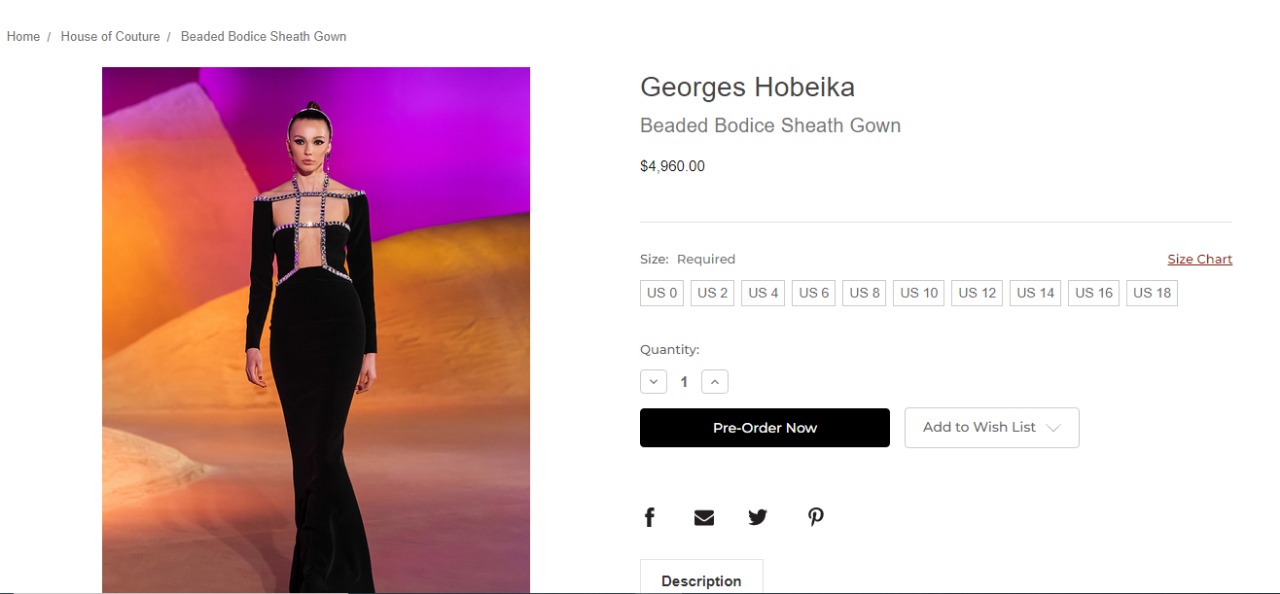
Task: Share the gown on Facebook
Action: pos(649,517)
